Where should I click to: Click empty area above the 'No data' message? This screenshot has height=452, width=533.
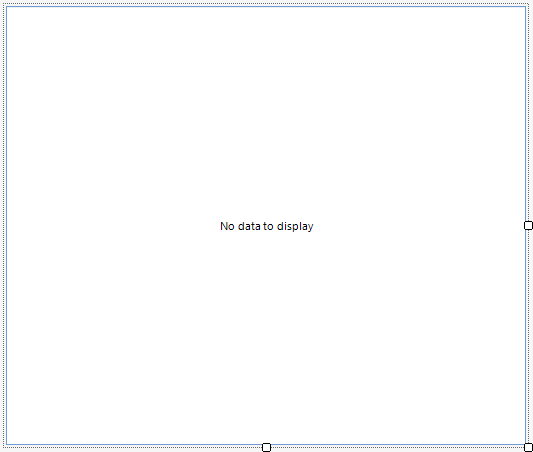point(266,112)
